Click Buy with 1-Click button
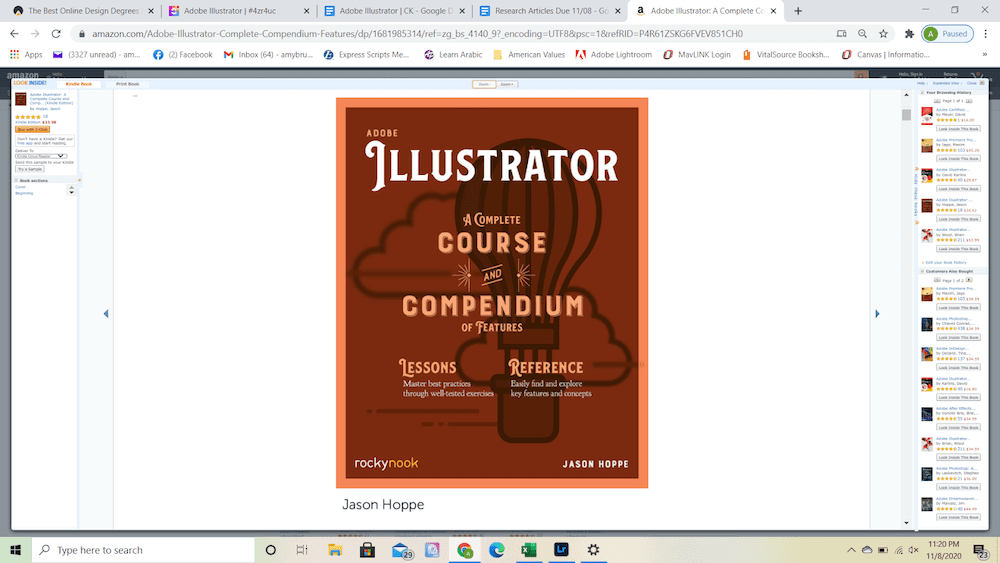 33,129
